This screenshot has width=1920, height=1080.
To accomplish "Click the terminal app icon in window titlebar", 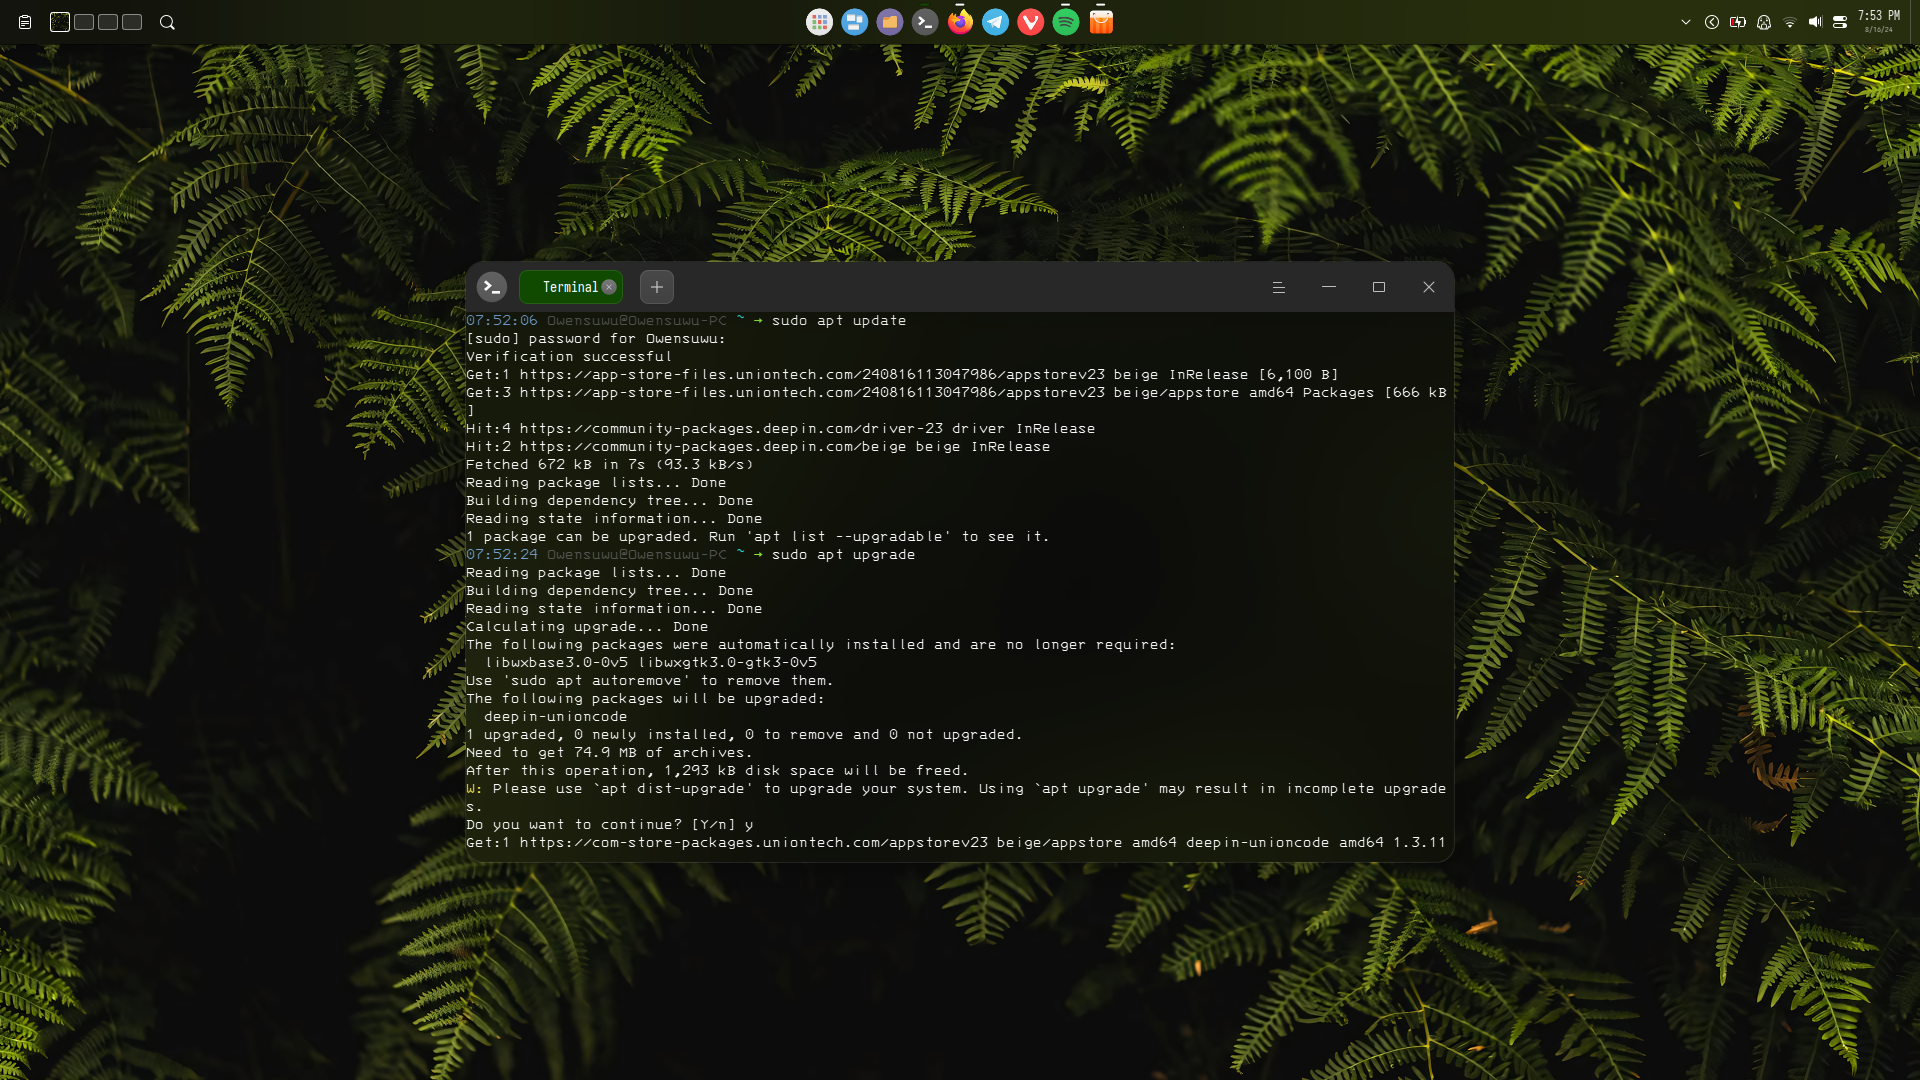I will point(491,287).
